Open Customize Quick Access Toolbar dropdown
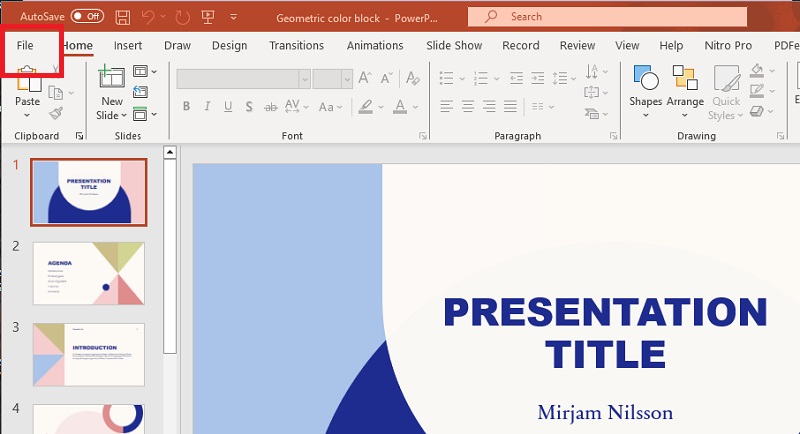The height and width of the screenshot is (434, 800). click(x=233, y=17)
